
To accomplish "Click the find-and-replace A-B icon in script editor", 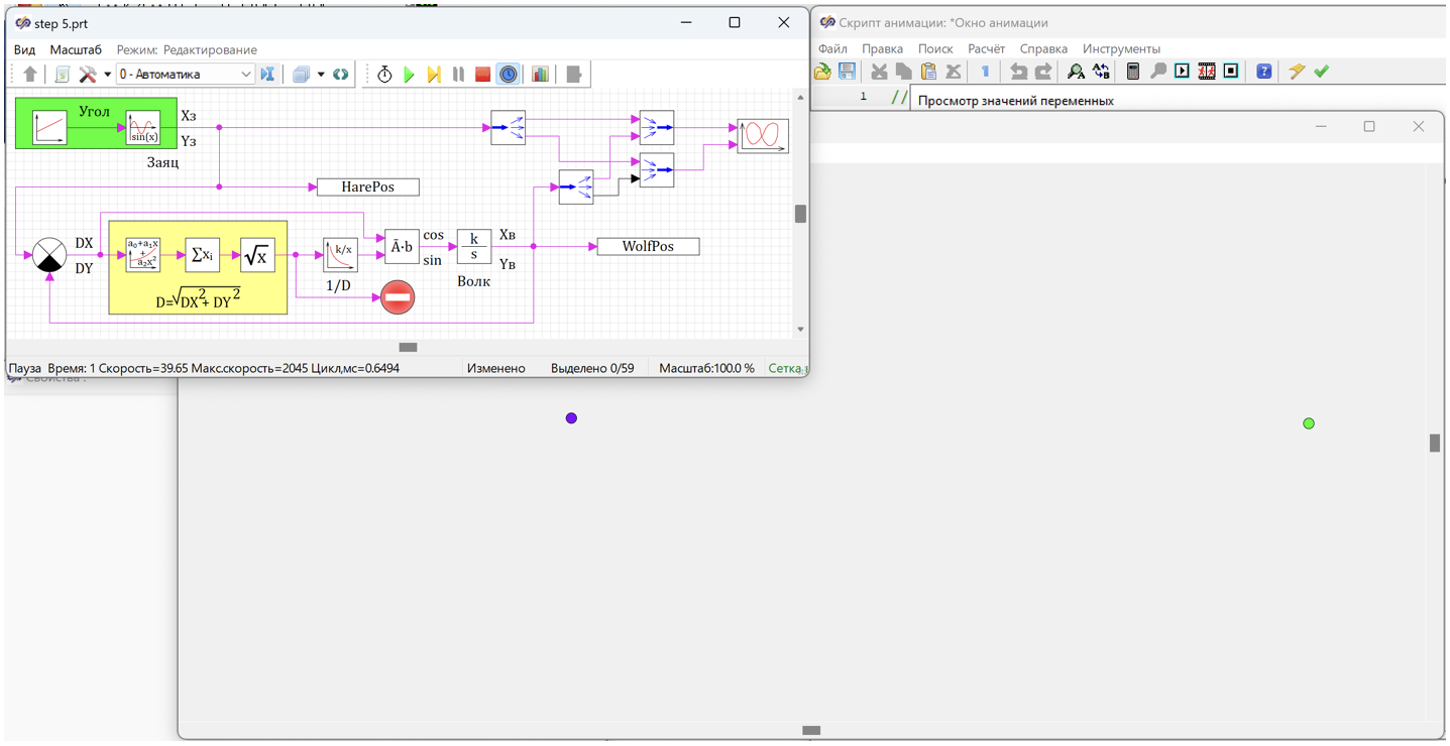I will tap(1101, 71).
